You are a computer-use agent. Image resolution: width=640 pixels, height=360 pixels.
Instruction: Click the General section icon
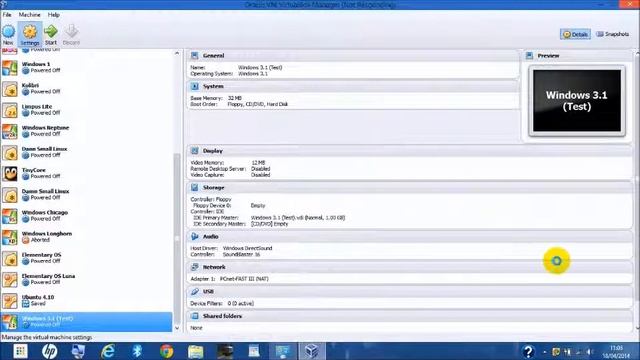(195, 56)
